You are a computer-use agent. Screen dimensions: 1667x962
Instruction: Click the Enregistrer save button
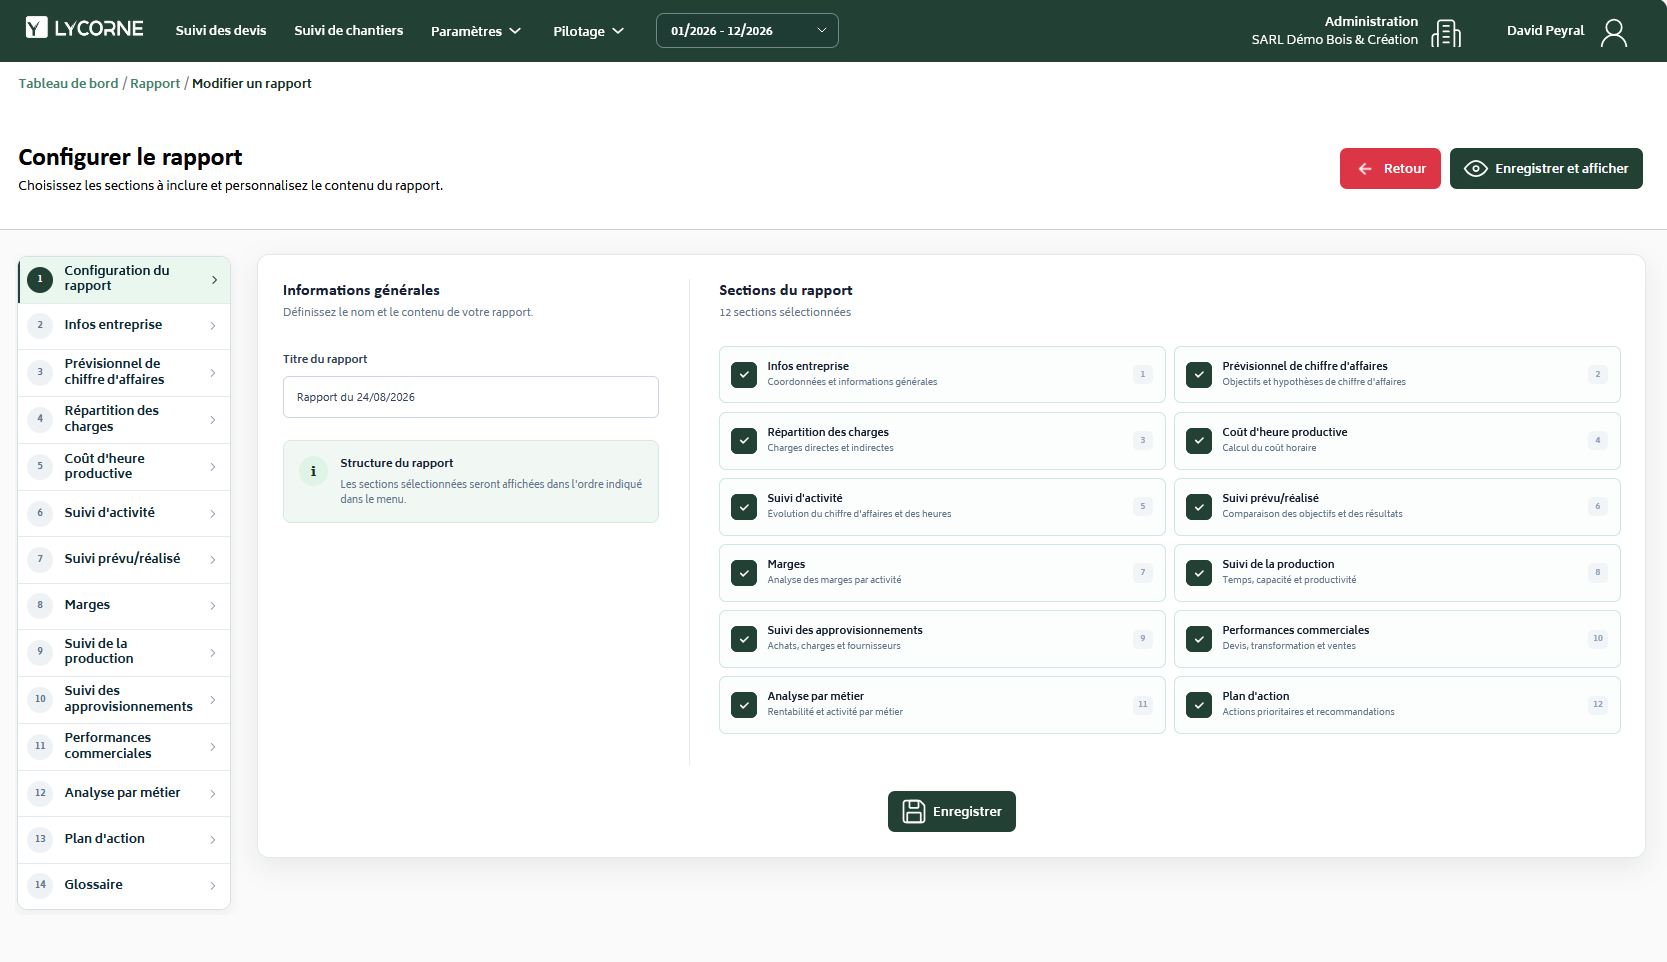952,811
